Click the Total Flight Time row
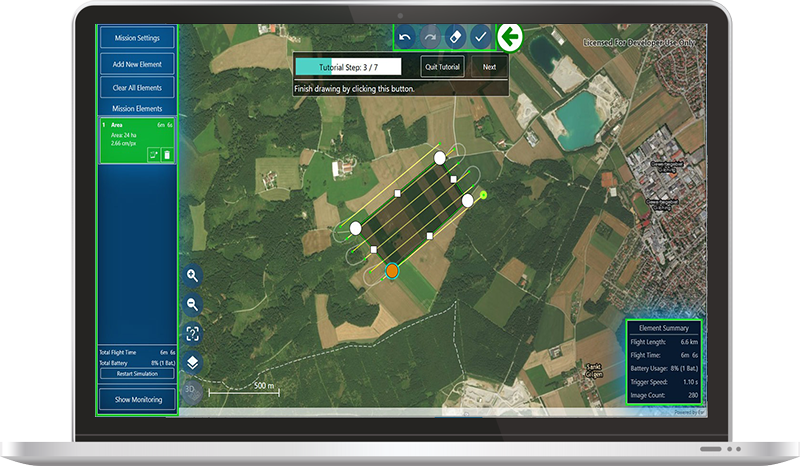 (137, 352)
